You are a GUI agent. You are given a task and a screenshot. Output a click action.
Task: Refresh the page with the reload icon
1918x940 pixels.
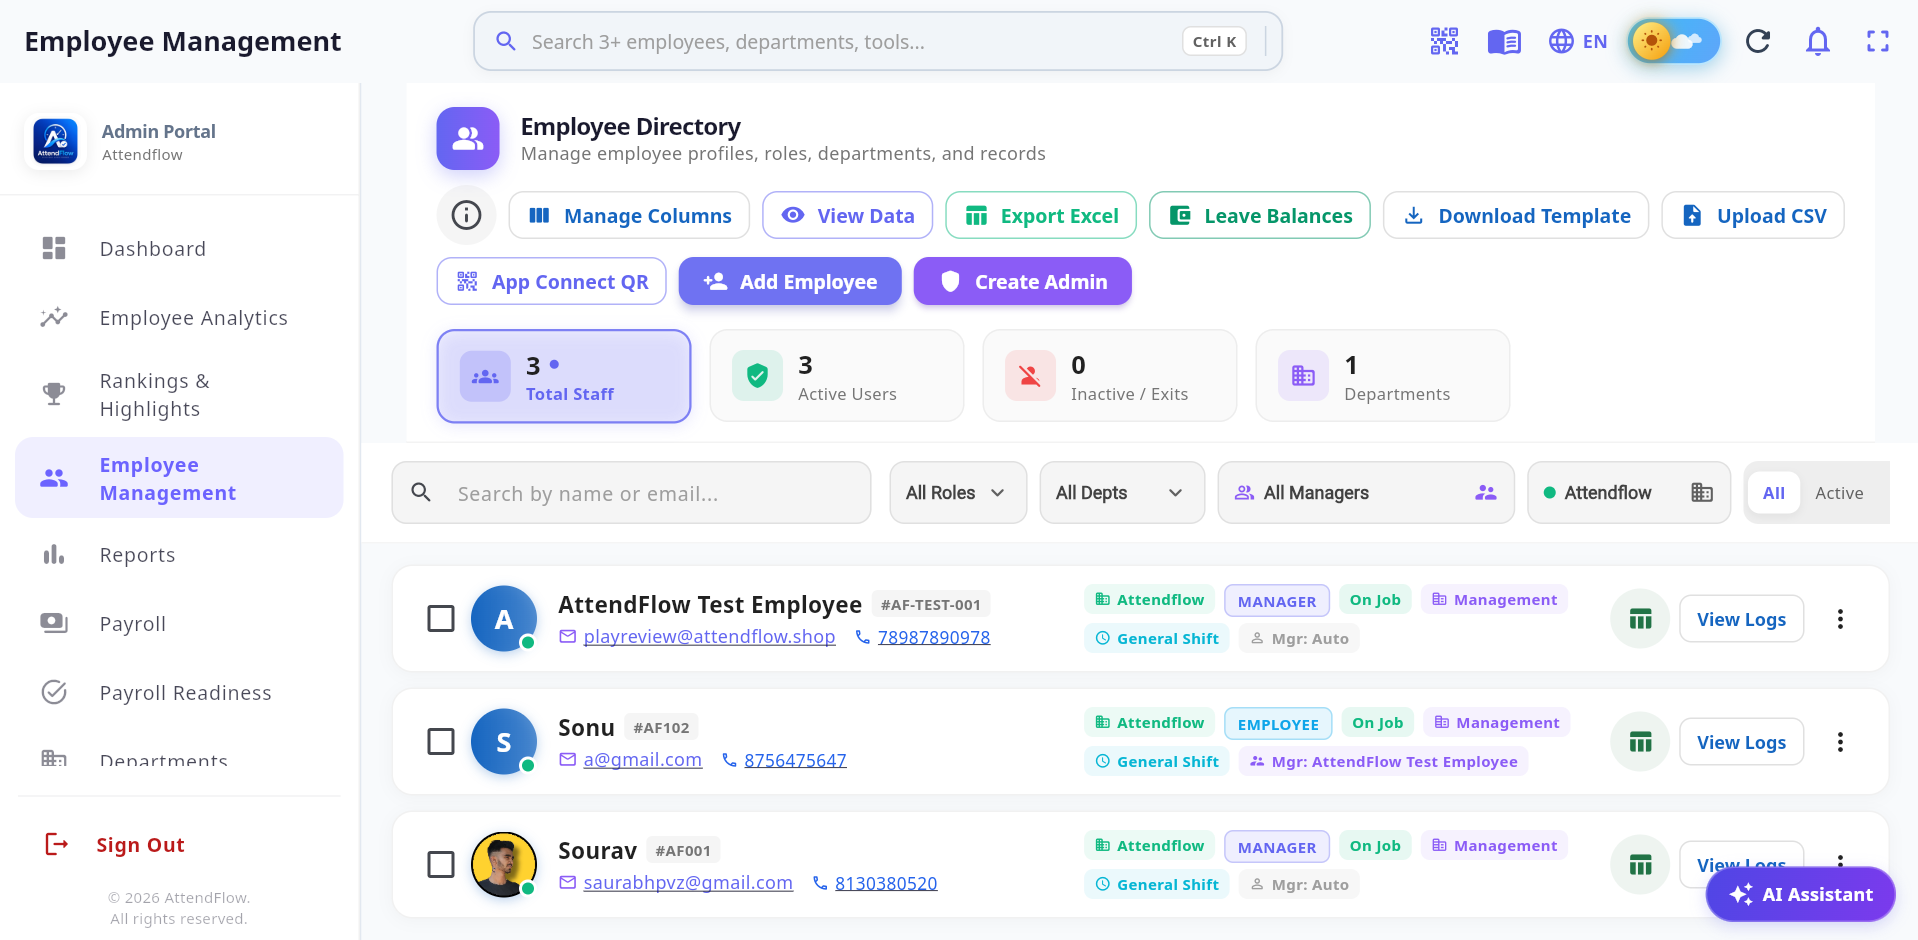coord(1758,41)
